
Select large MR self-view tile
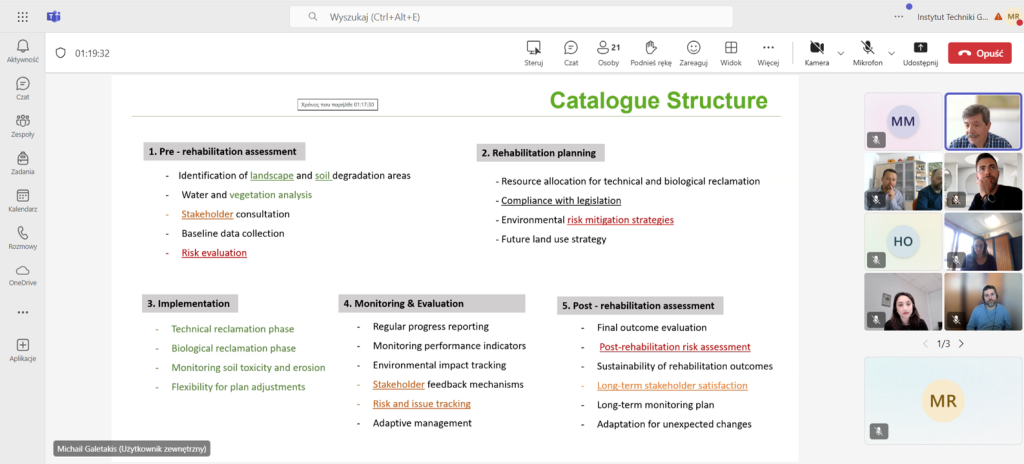coord(943,400)
